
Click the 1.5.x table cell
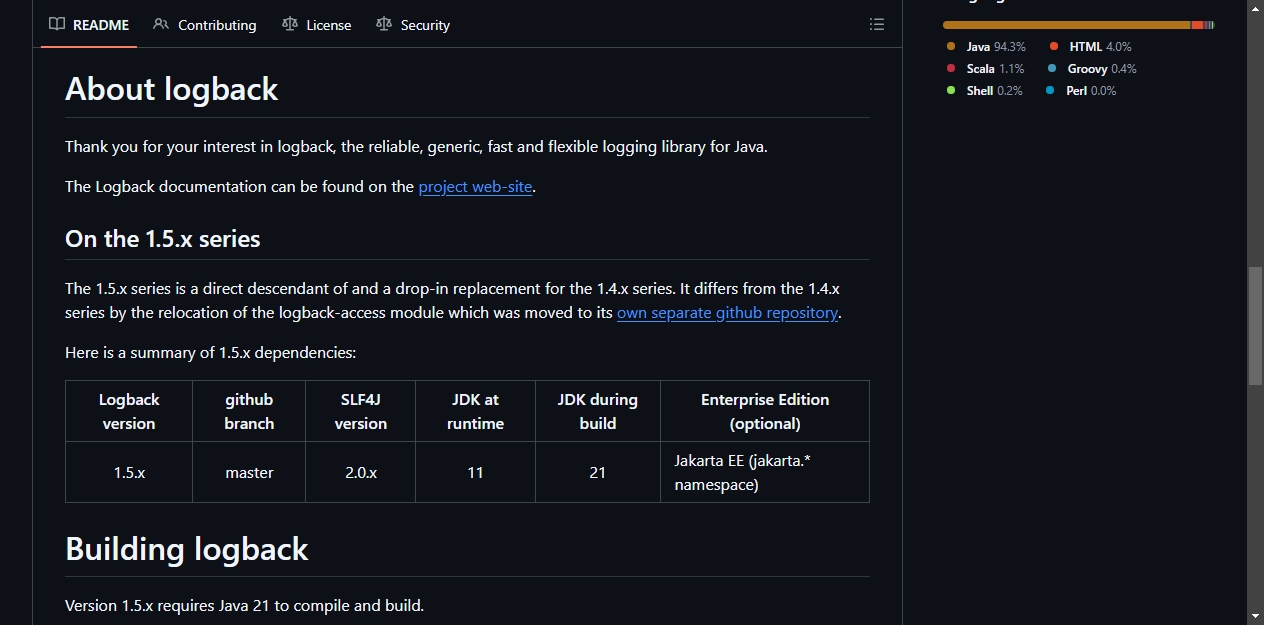point(129,472)
